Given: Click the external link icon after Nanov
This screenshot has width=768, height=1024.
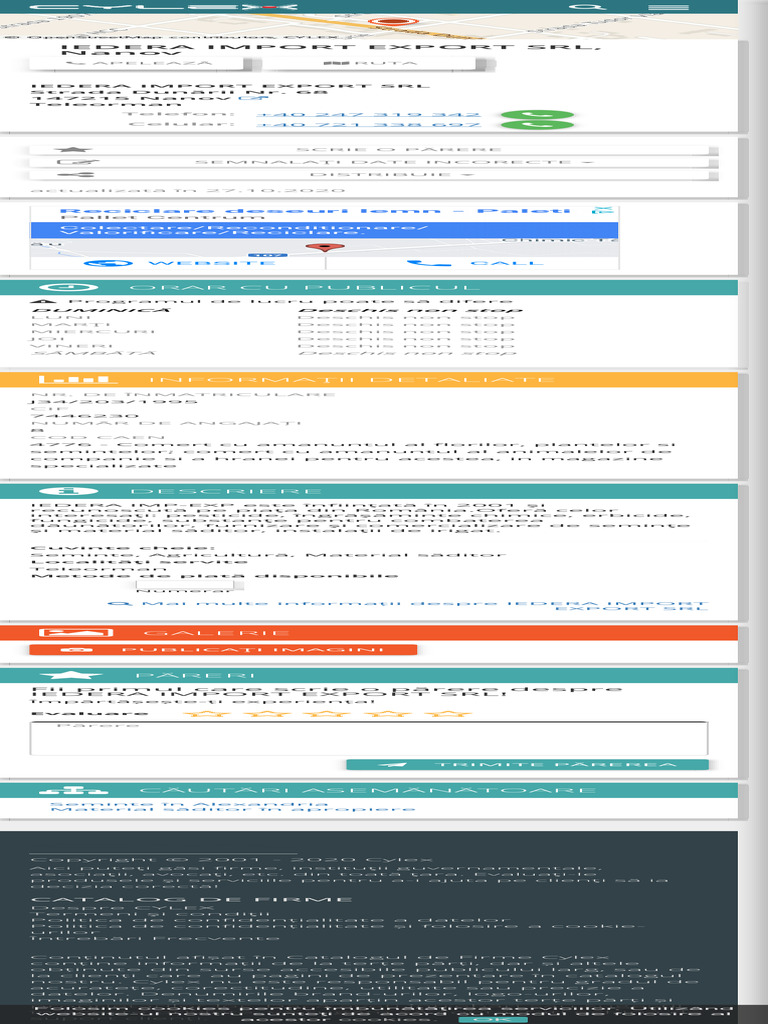Looking at the screenshot, I should pos(253,98).
